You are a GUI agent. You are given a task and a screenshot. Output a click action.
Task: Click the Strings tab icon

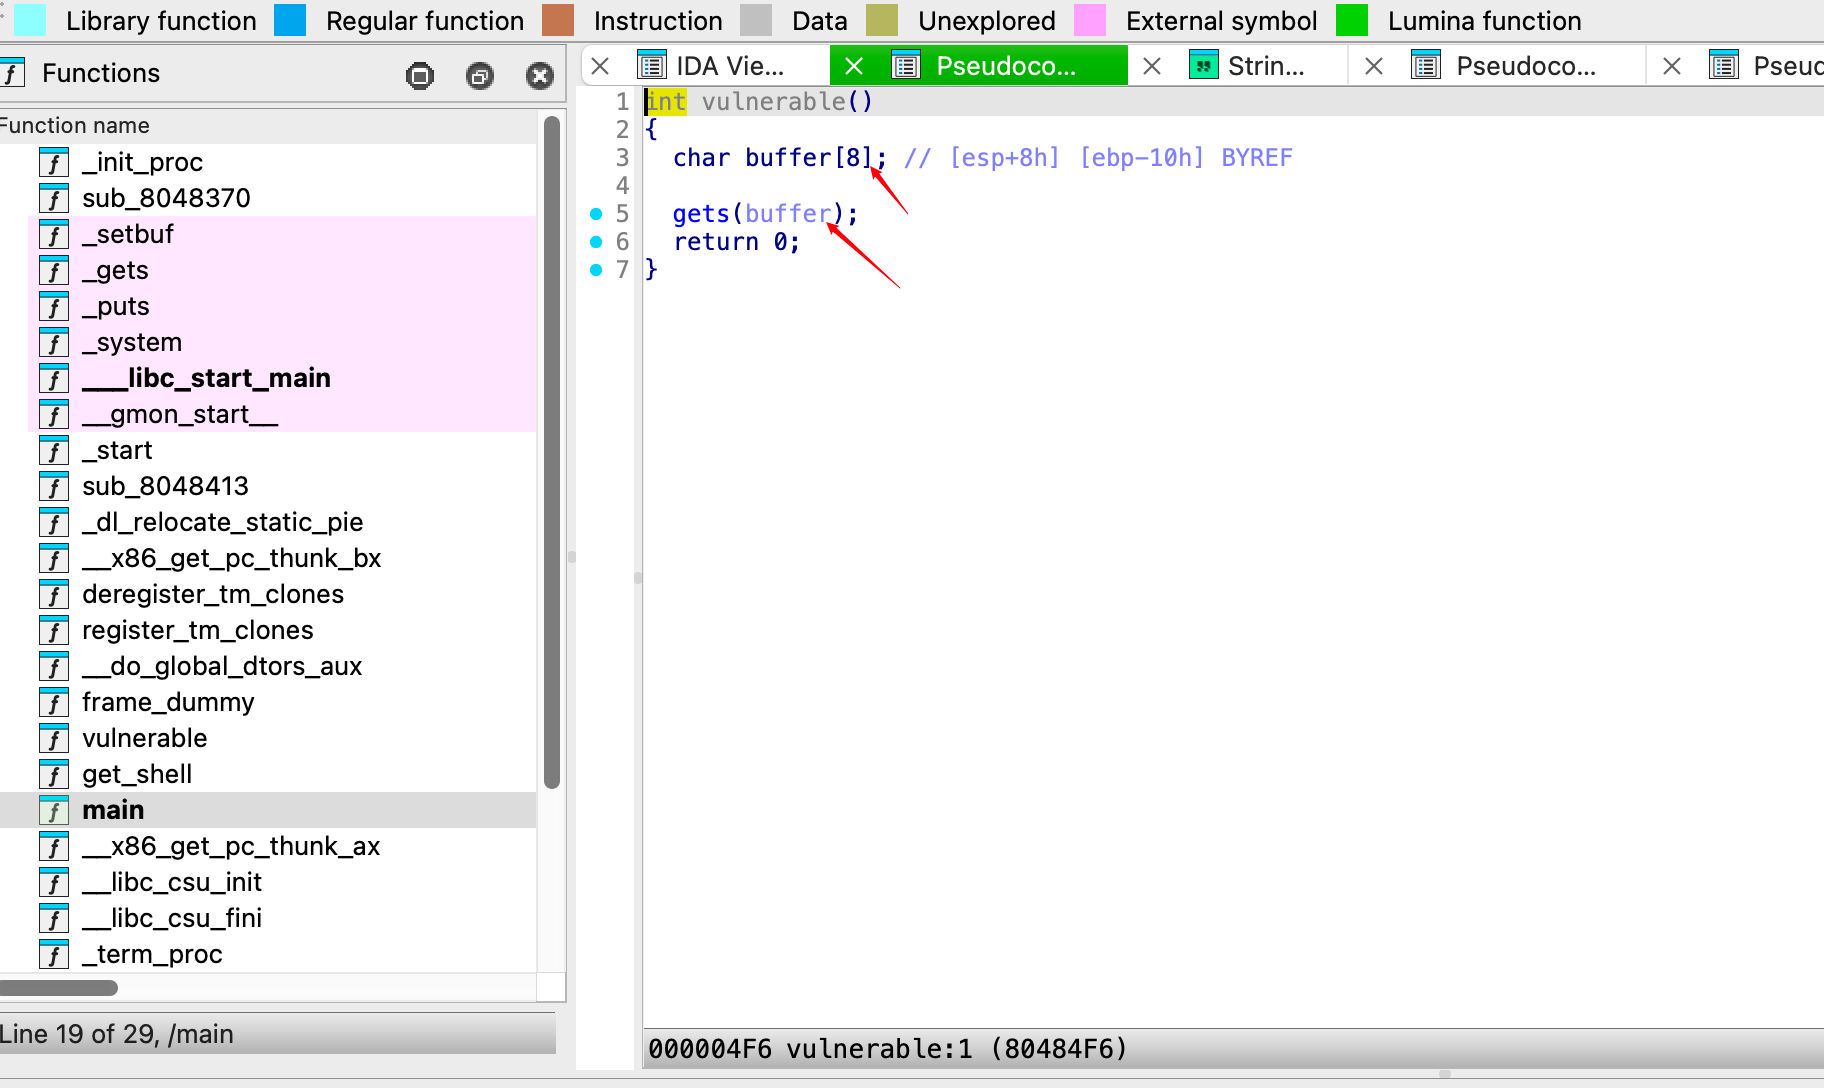(x=1203, y=66)
